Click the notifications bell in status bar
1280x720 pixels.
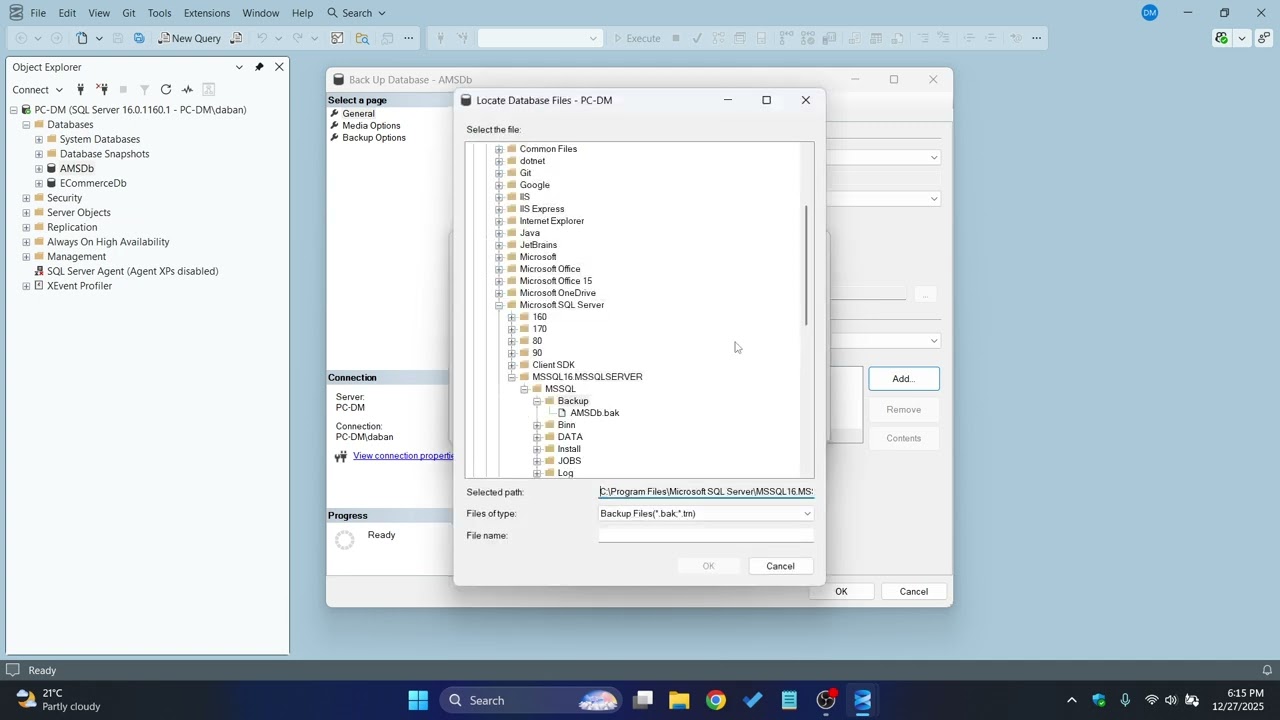pos(1267,670)
